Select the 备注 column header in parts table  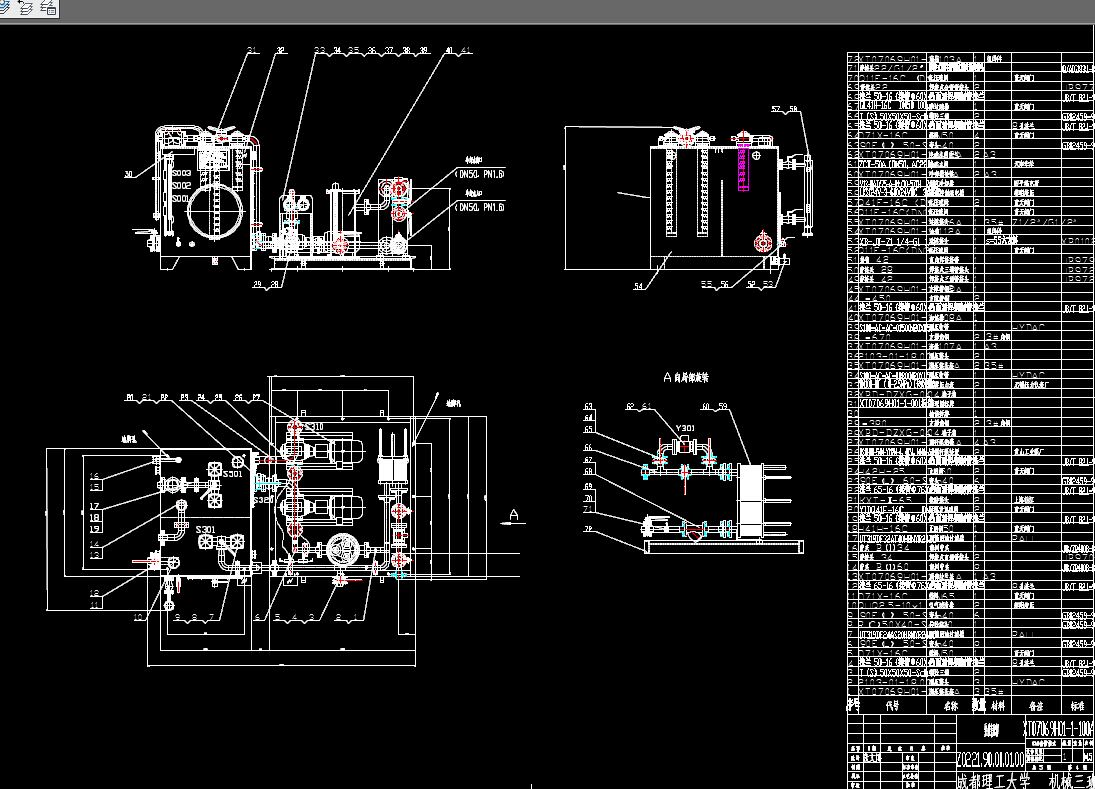point(1036,706)
